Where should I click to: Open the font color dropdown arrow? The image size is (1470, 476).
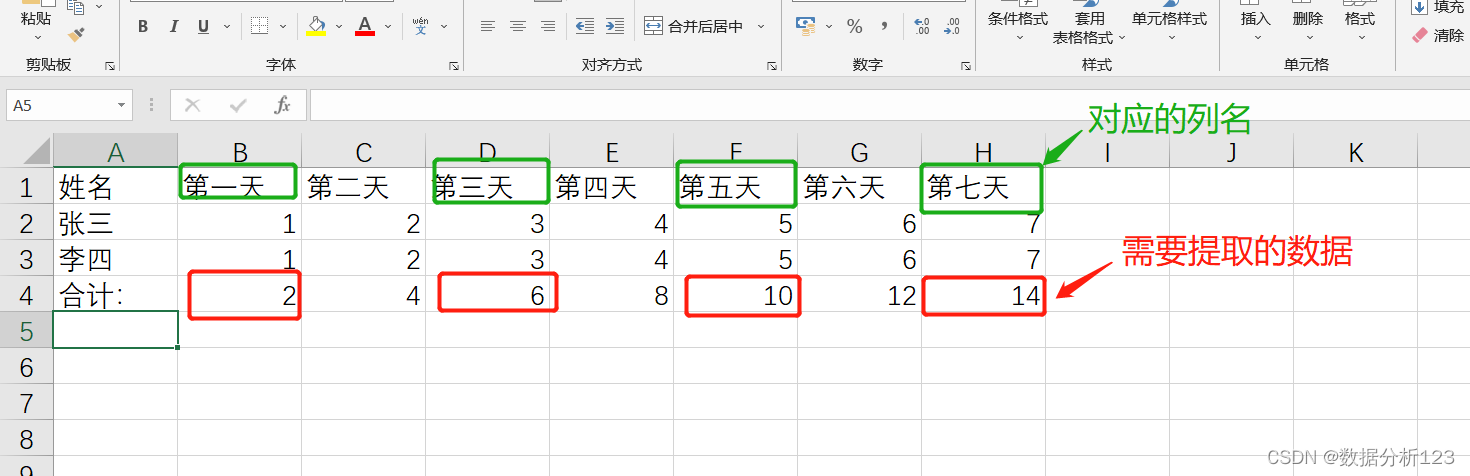[388, 27]
